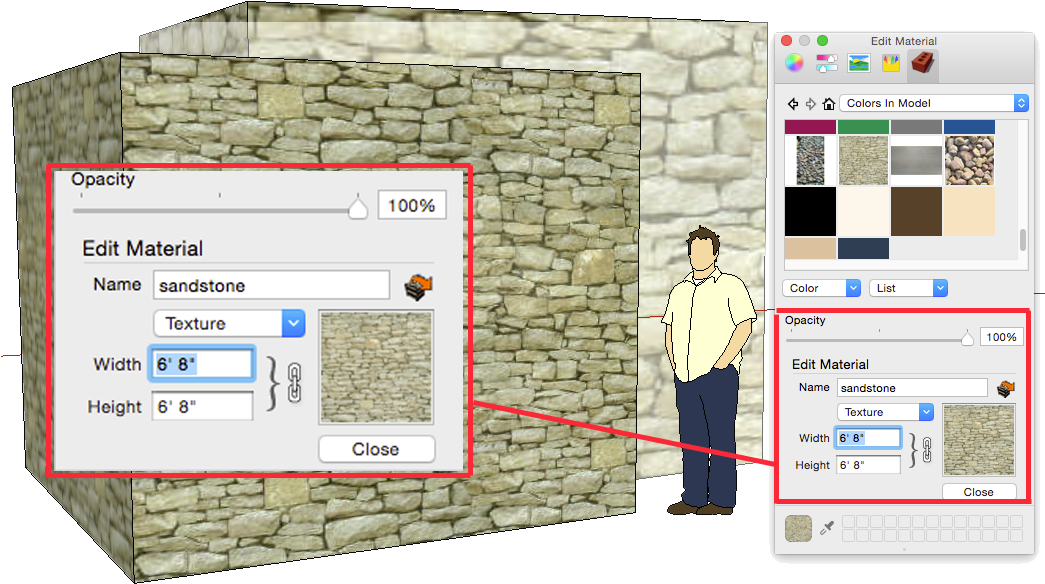
Task: Choose the dark brown color swatch
Action: coord(916,211)
